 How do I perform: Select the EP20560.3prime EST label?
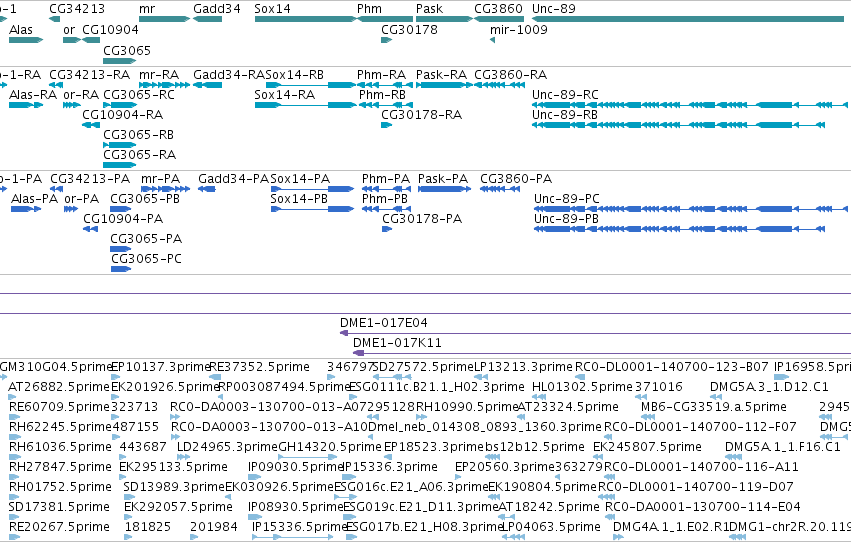pos(505,467)
